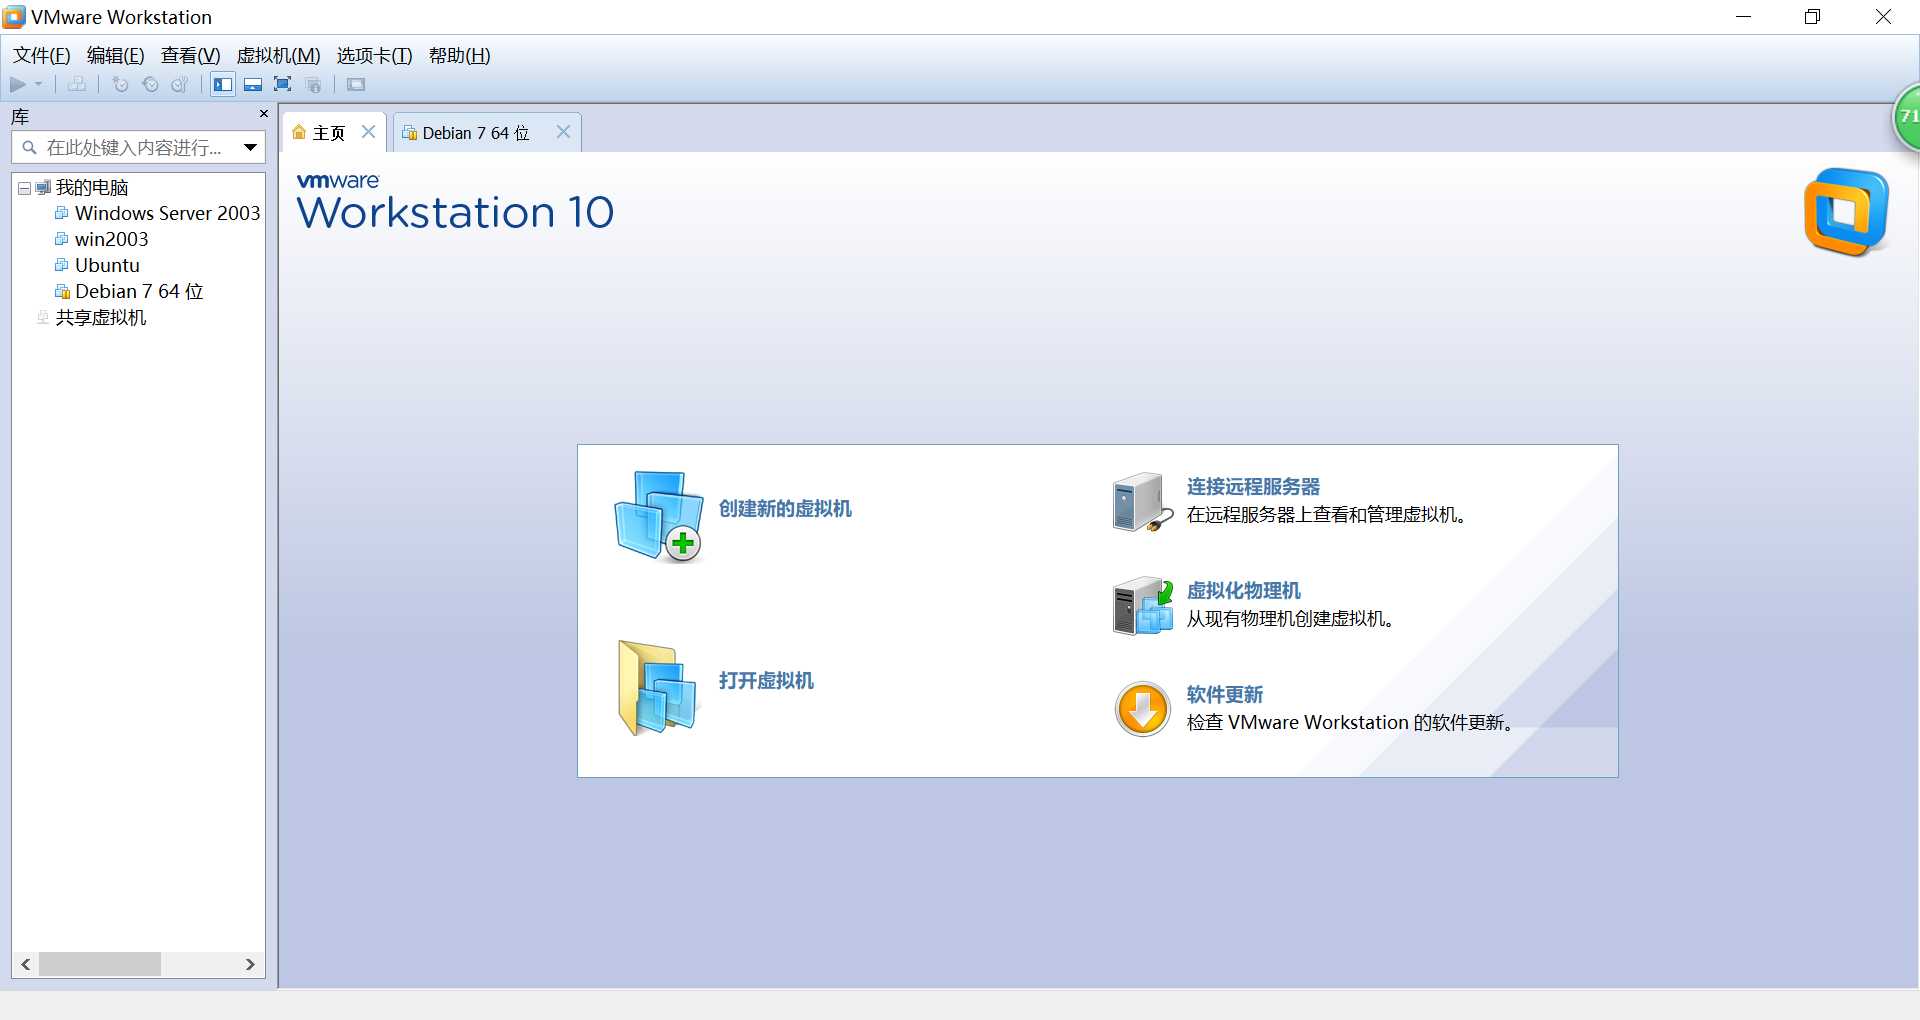The height and width of the screenshot is (1020, 1920).
Task: Open the 虚拟机(M) menu
Action: (x=278, y=56)
